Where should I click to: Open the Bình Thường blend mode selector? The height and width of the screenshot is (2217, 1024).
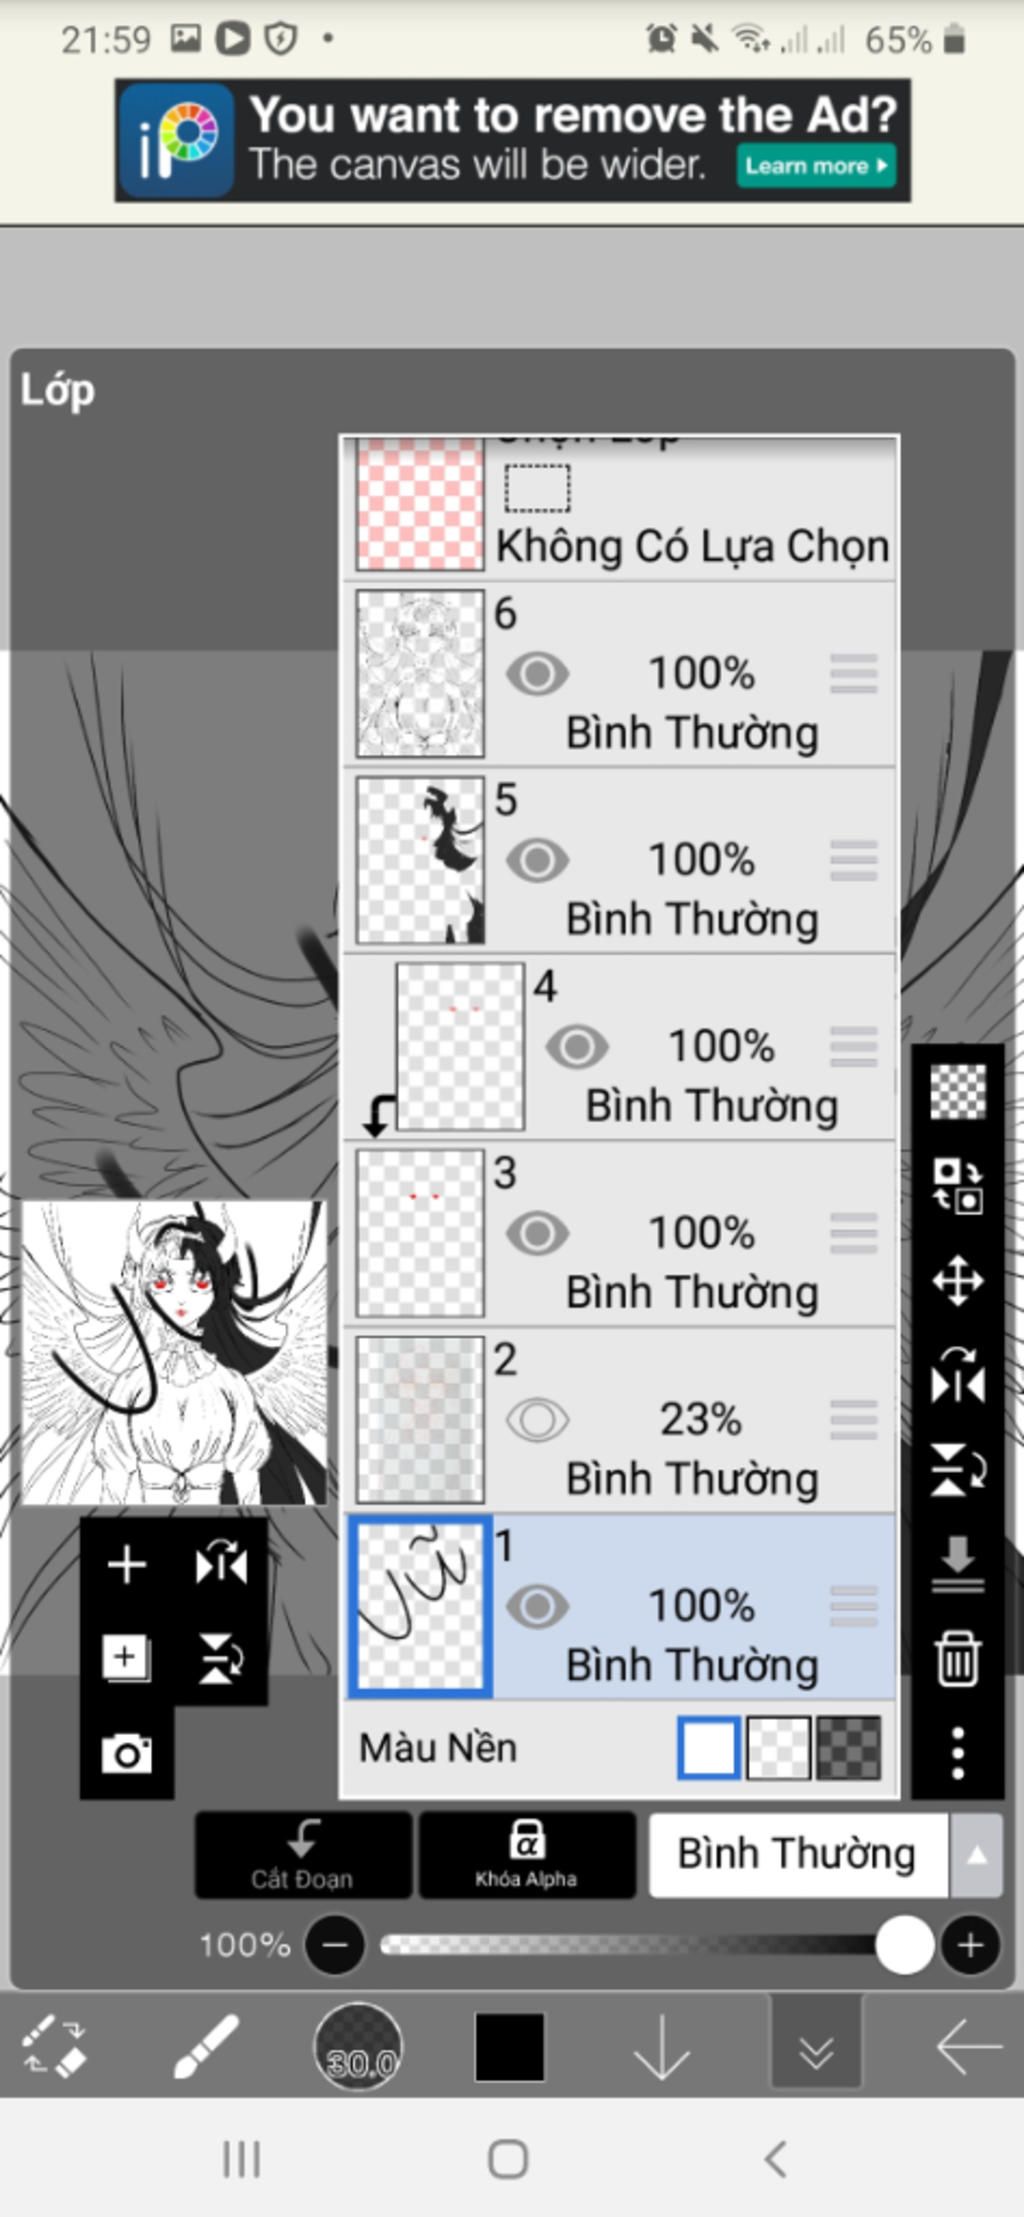[798, 1855]
